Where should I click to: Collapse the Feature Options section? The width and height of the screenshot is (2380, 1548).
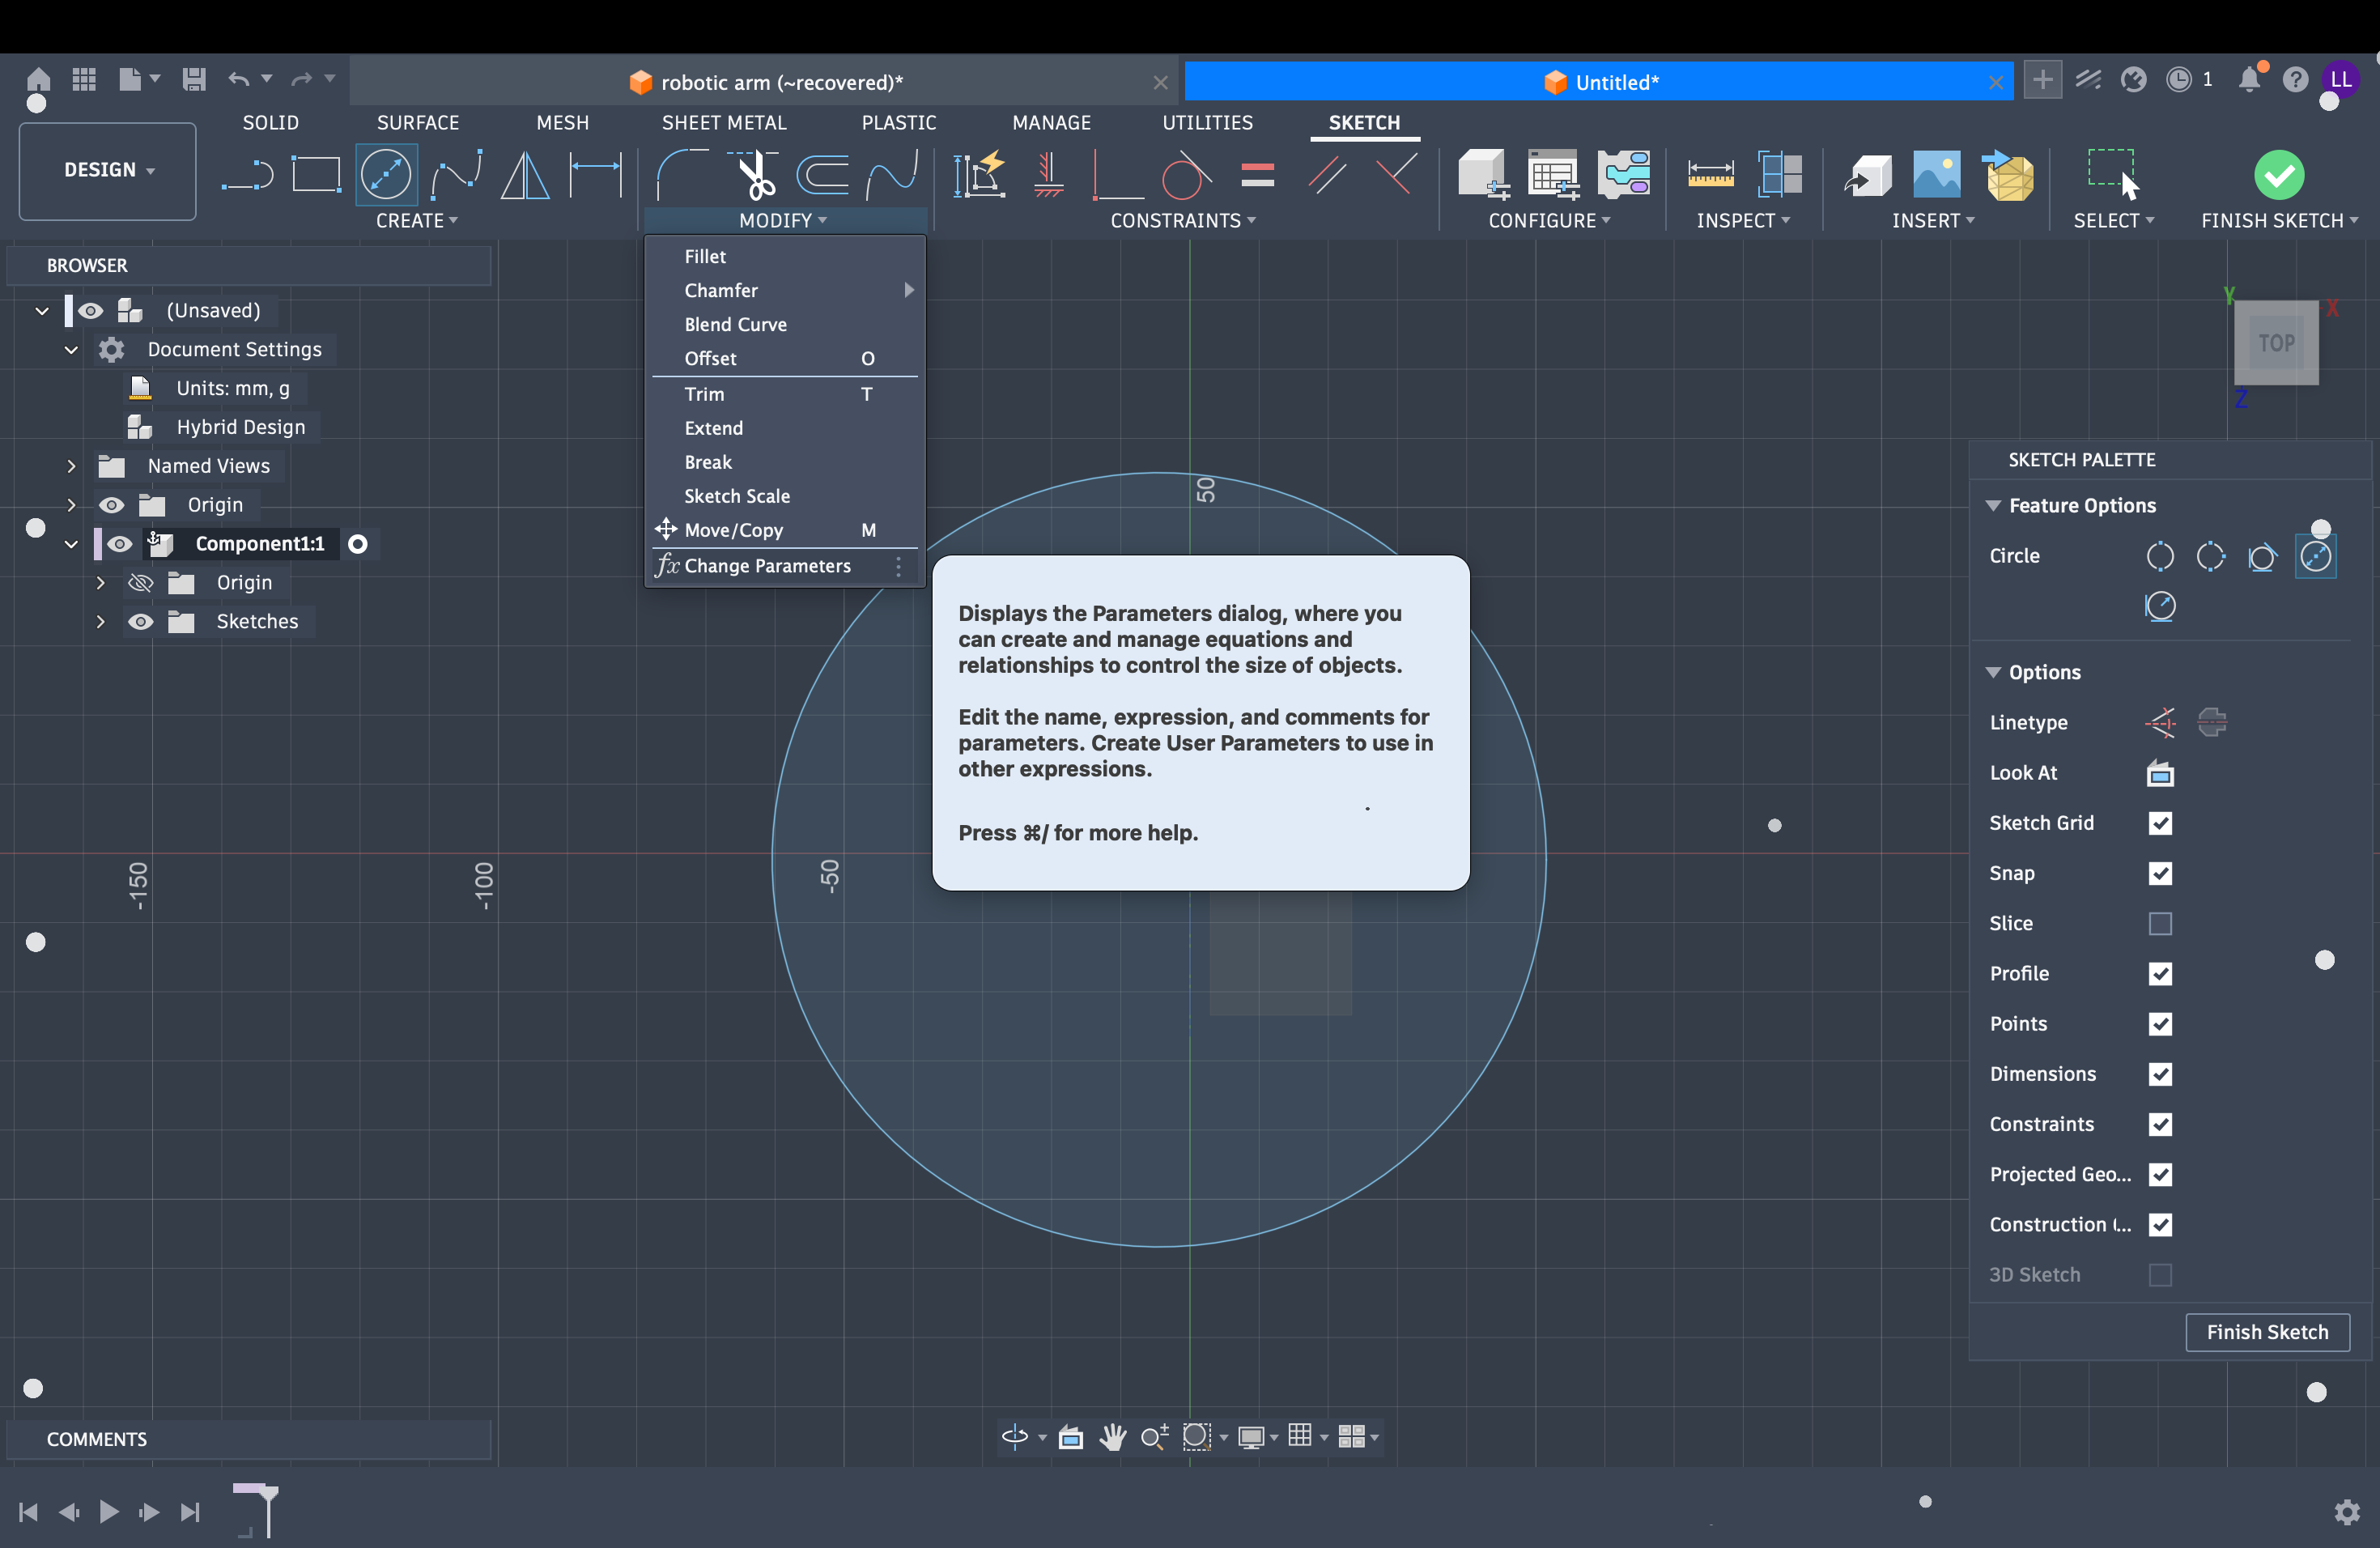[1993, 506]
